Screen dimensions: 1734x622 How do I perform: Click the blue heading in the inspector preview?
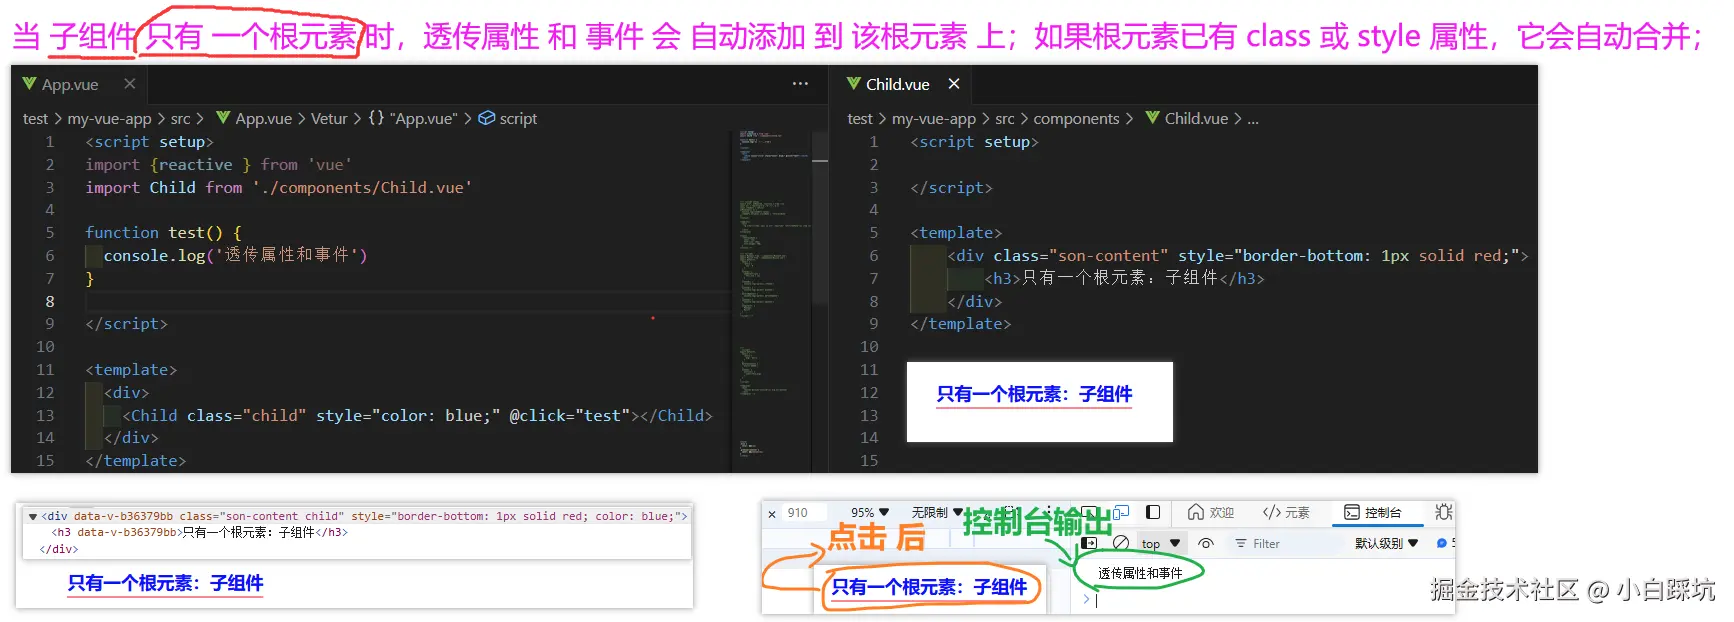click(x=165, y=583)
